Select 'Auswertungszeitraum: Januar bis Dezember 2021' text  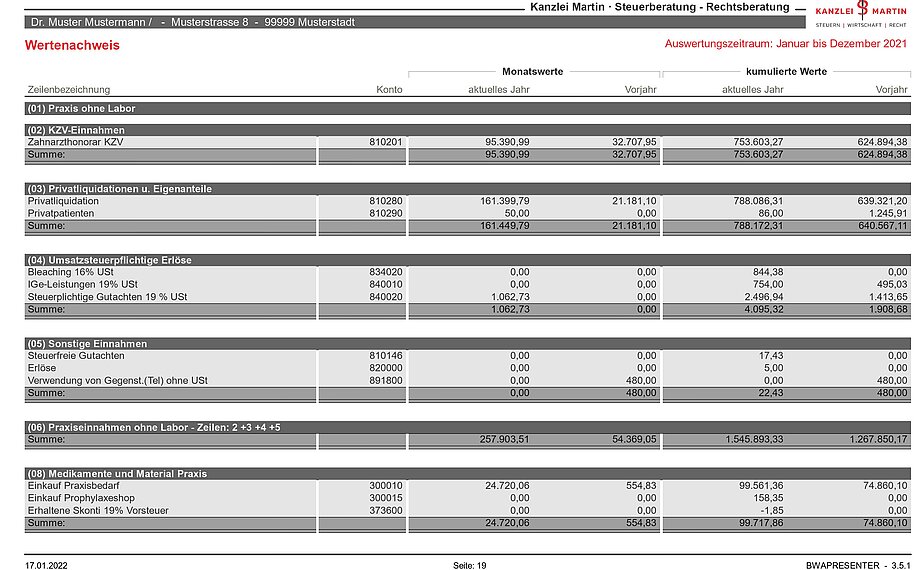[x=786, y=43]
